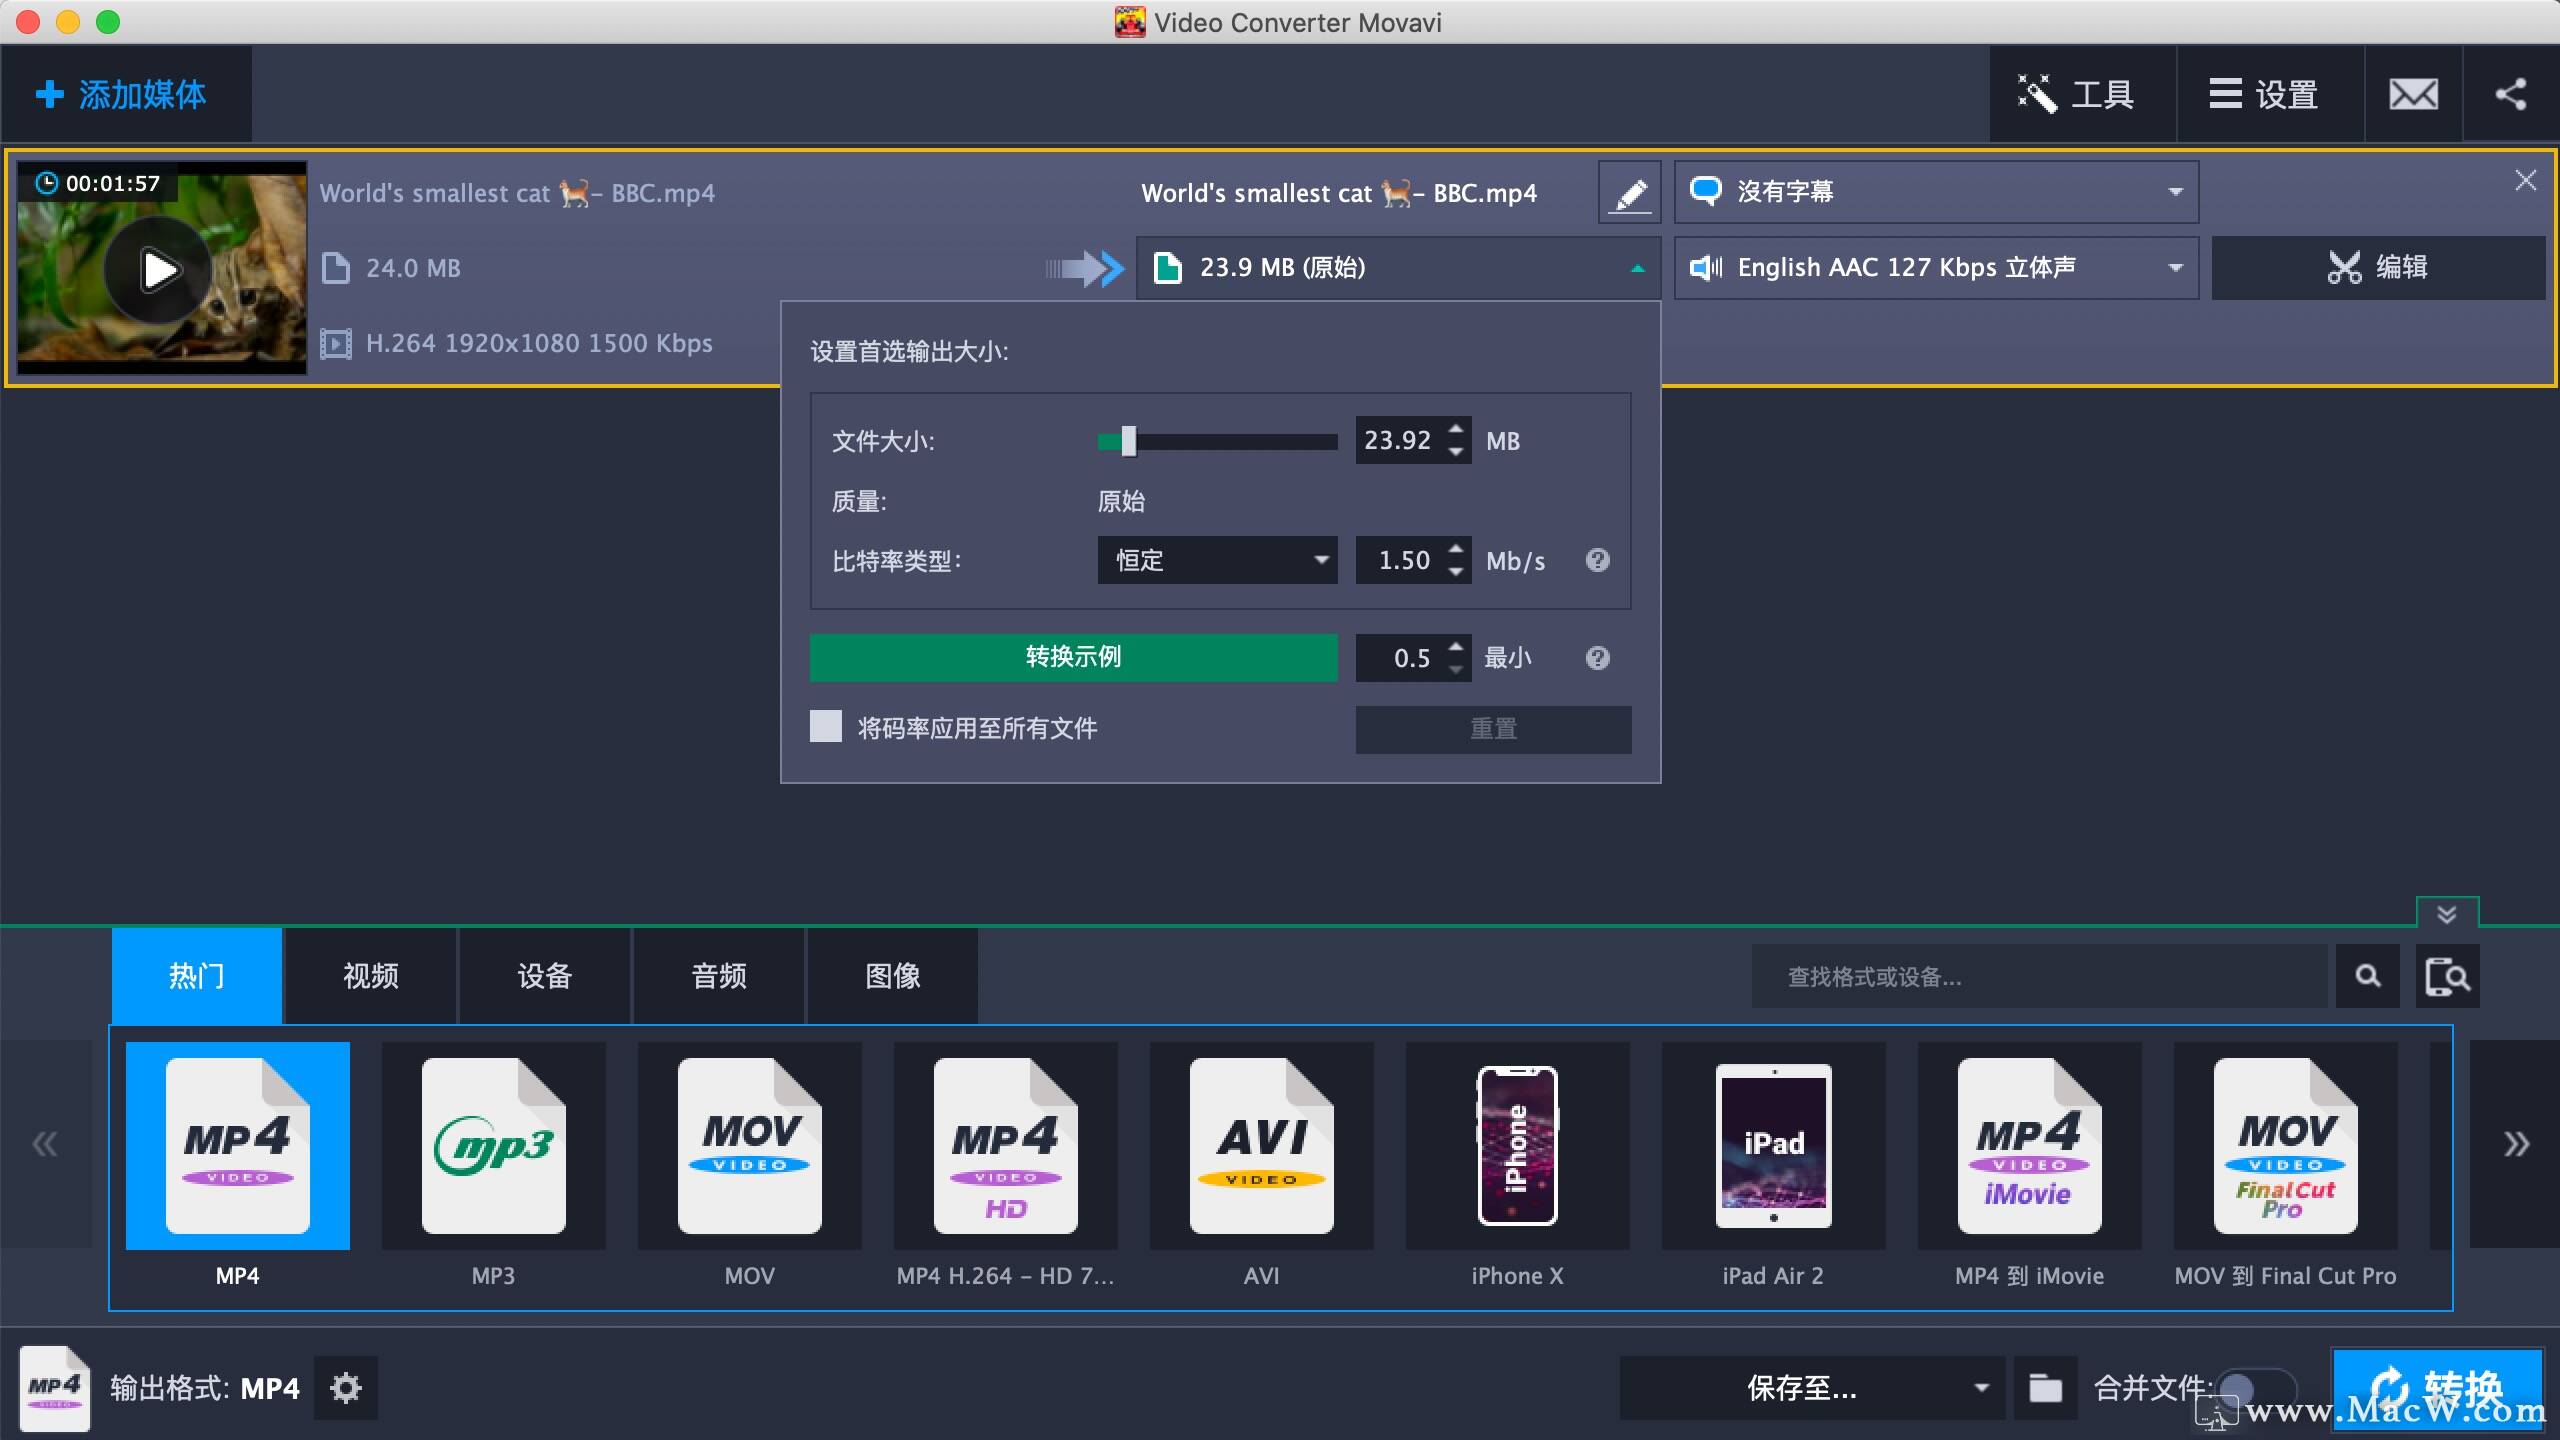
Task: Switch to the 音频 tab
Action: [718, 975]
